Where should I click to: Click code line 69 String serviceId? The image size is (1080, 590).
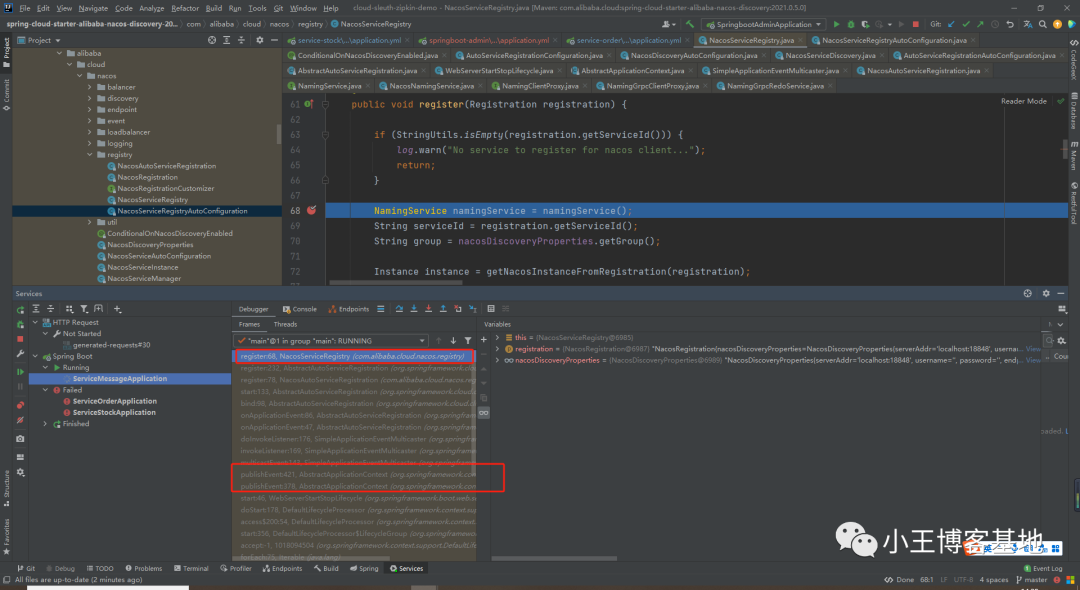pos(506,226)
